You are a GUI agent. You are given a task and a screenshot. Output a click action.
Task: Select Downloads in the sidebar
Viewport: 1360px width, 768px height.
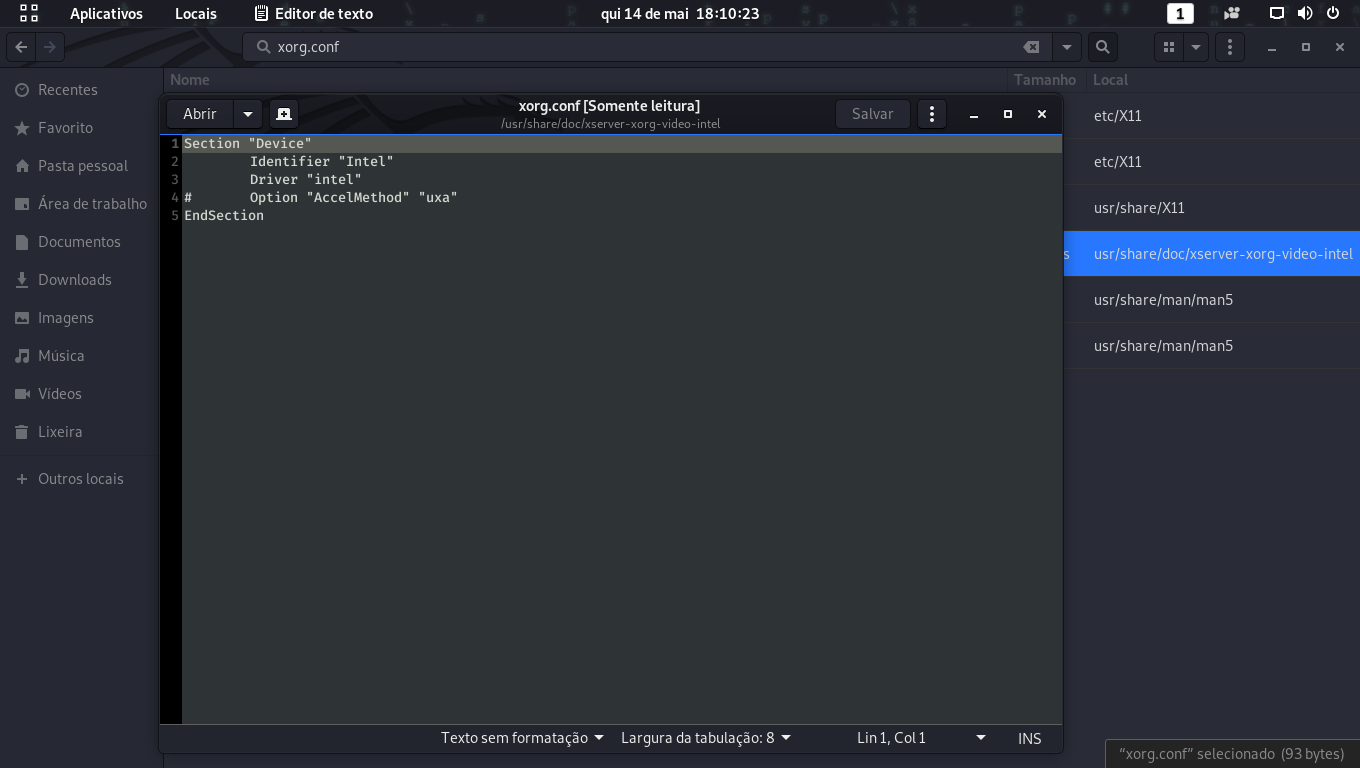(x=74, y=280)
